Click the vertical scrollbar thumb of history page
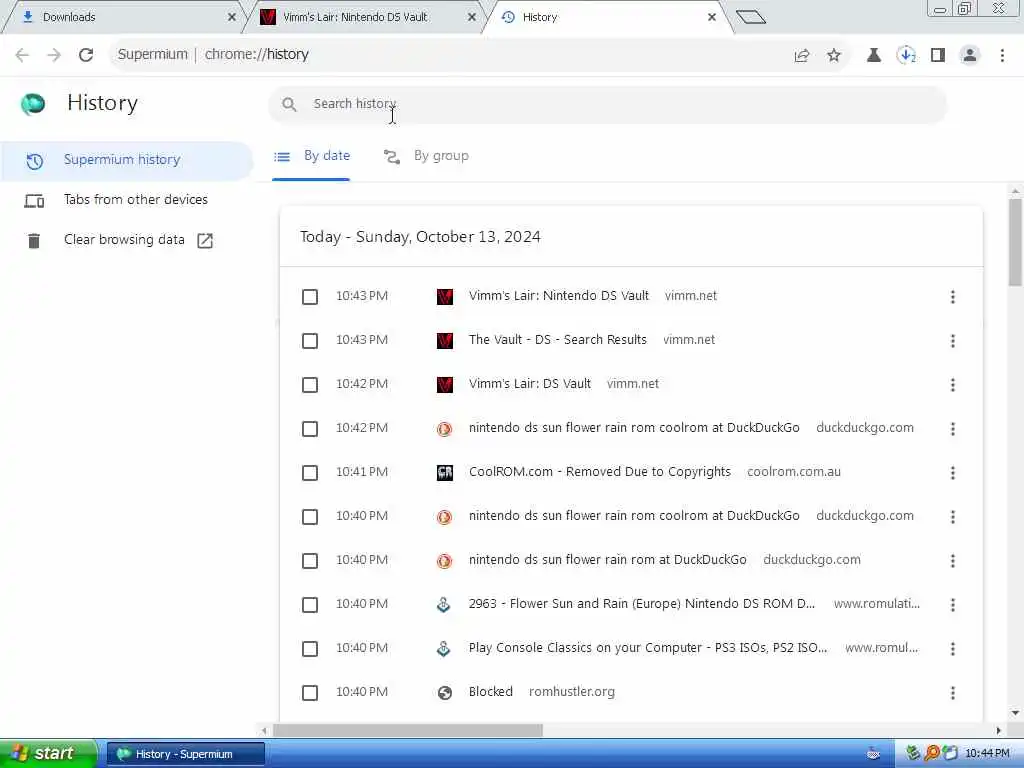This screenshot has width=1024, height=768. [1015, 242]
